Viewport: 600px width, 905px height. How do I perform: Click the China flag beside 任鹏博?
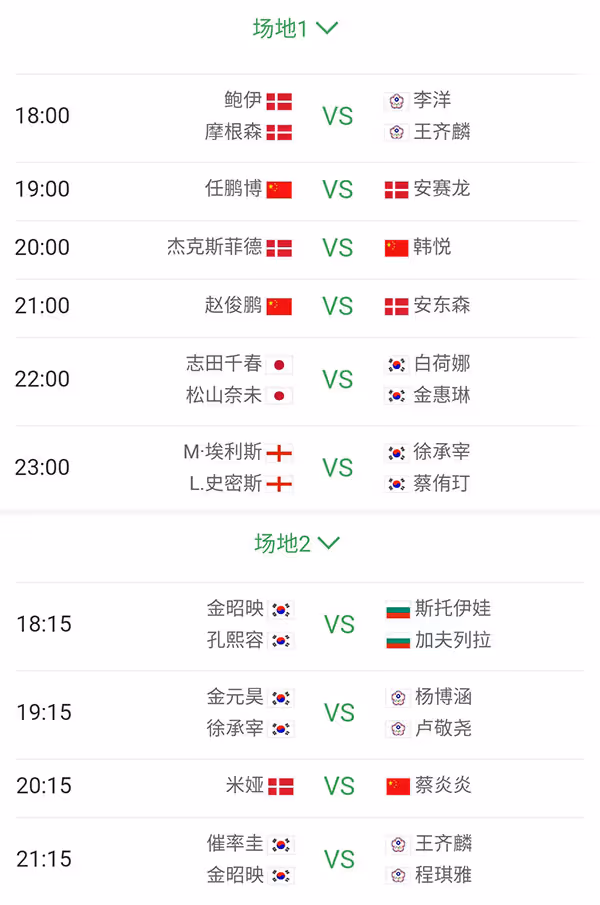[x=279, y=190]
